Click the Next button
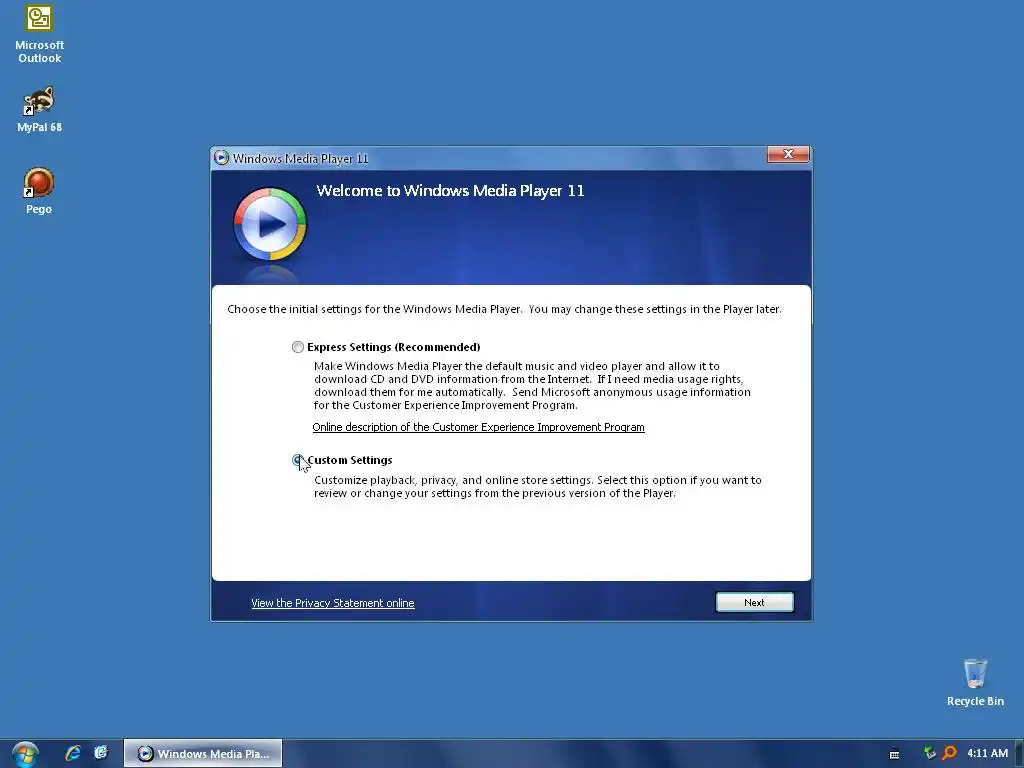Viewport: 1024px width, 768px height. [754, 602]
